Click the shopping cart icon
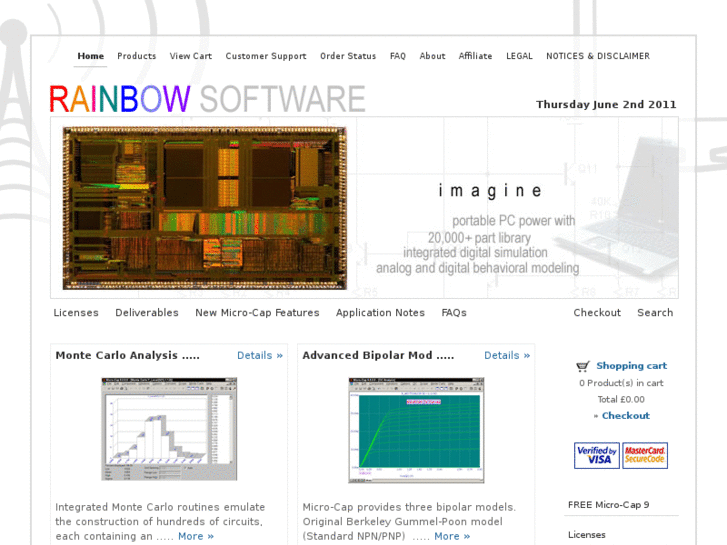 tap(583, 366)
